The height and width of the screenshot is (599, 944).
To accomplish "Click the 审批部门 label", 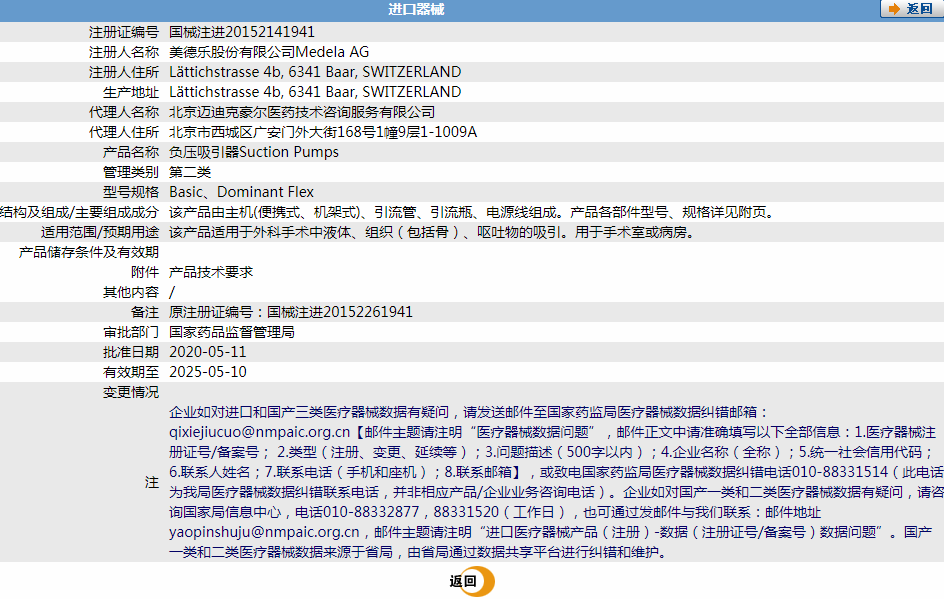I will [131, 332].
